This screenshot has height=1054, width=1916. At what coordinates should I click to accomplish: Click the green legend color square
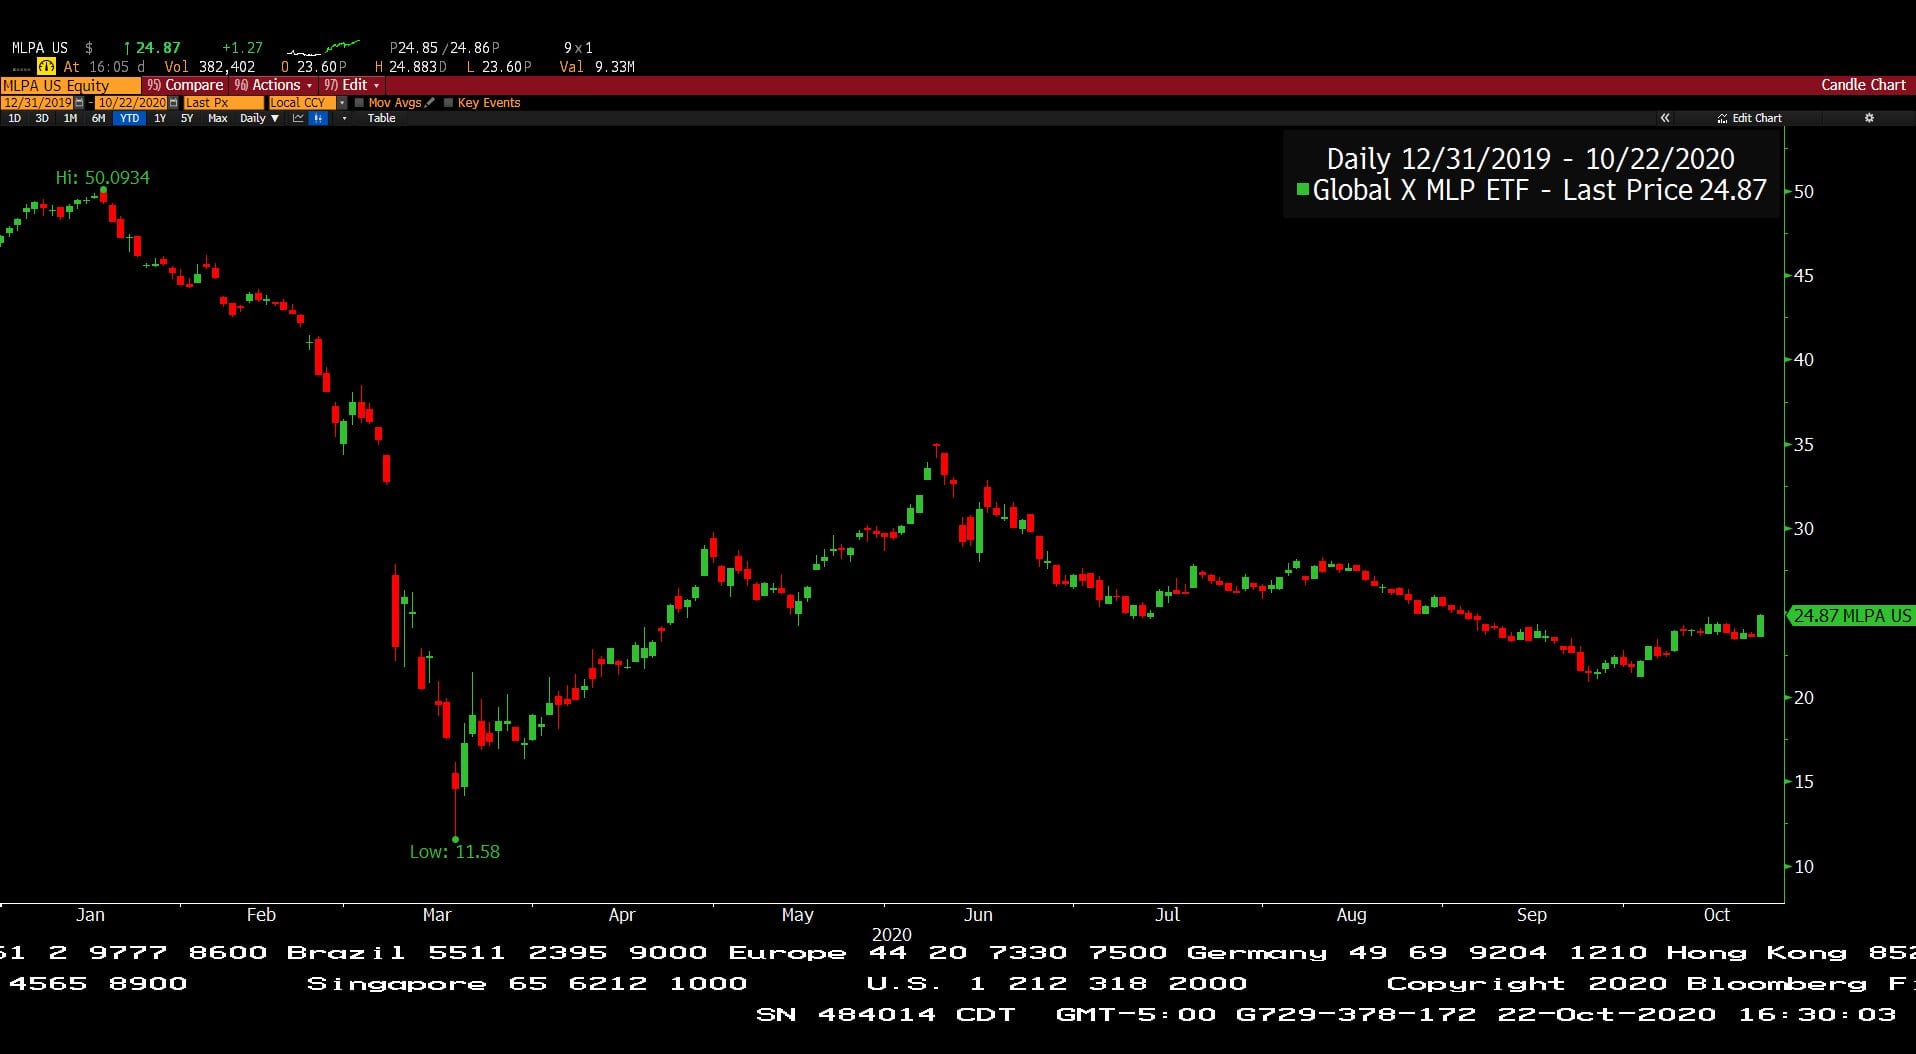coord(1302,188)
